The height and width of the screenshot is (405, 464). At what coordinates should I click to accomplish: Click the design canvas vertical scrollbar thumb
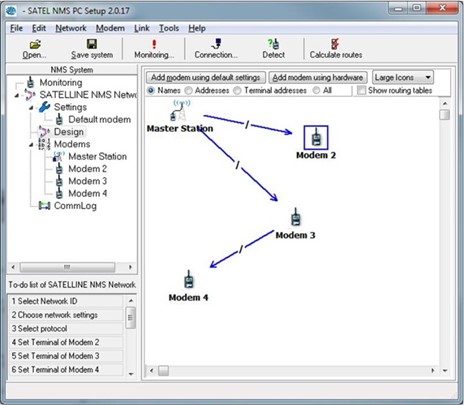point(444,114)
